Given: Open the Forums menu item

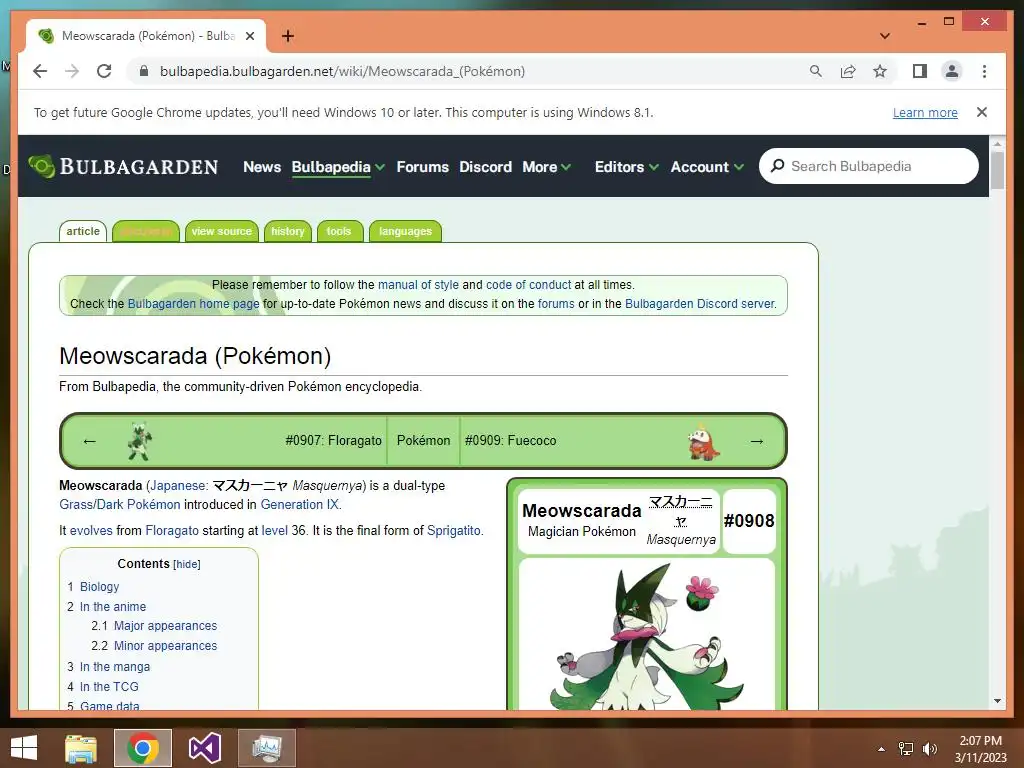Looking at the screenshot, I should (423, 167).
